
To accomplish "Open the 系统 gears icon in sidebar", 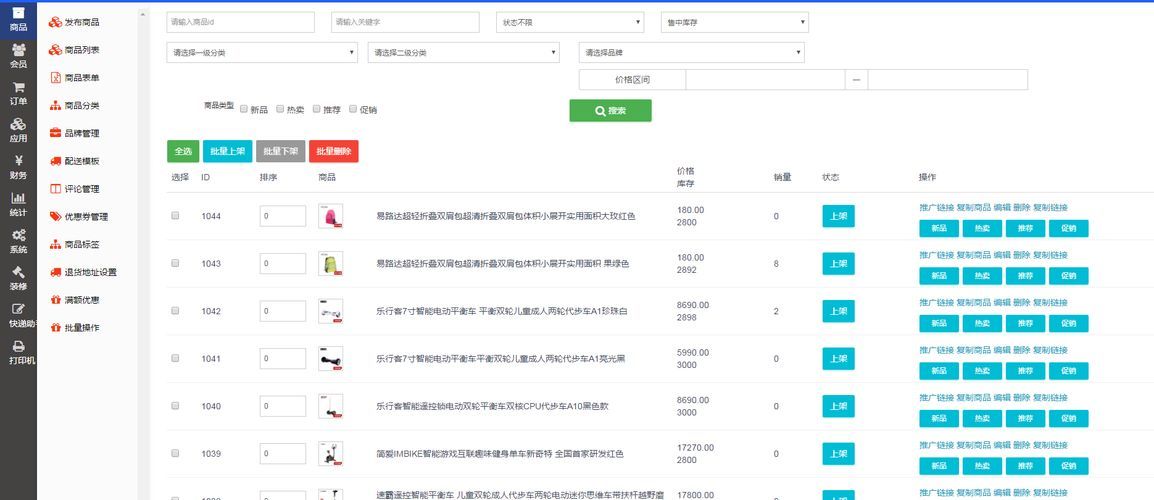I will (18, 235).
